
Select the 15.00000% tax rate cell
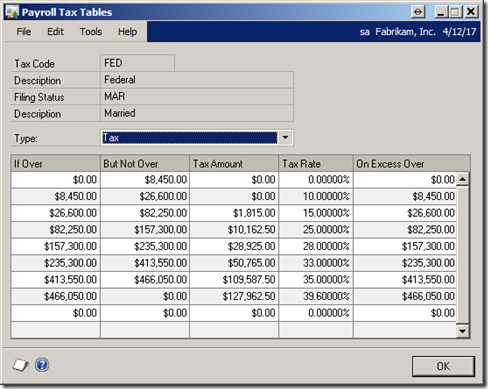coord(316,213)
